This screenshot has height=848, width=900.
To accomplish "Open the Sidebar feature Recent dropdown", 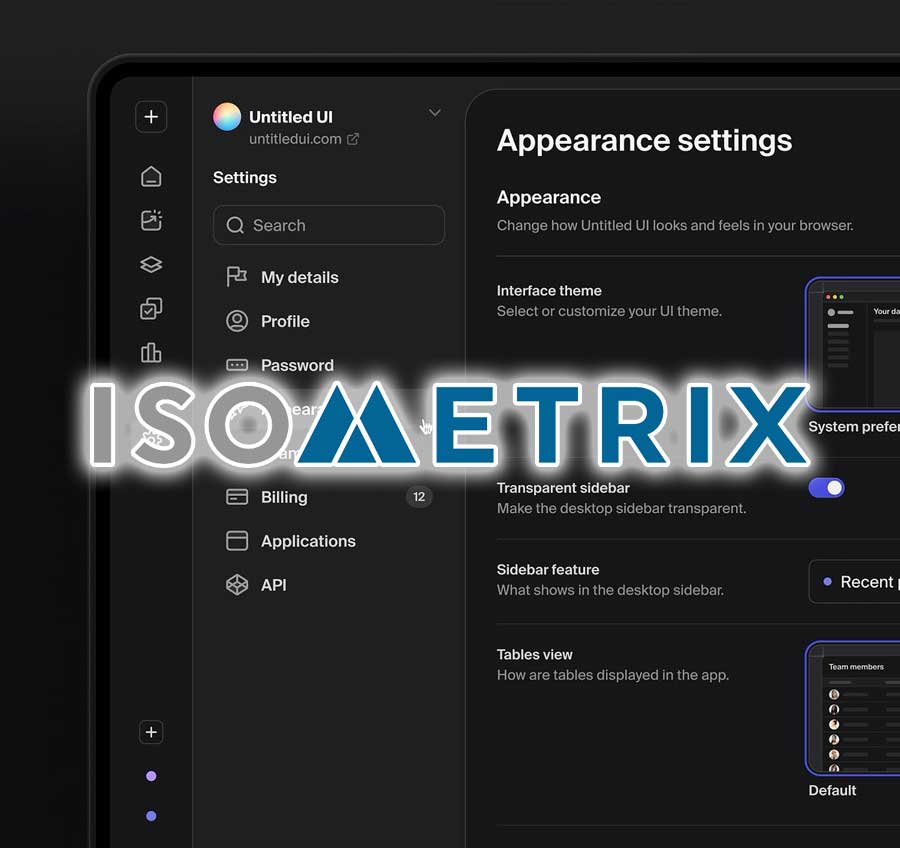I will [x=854, y=582].
